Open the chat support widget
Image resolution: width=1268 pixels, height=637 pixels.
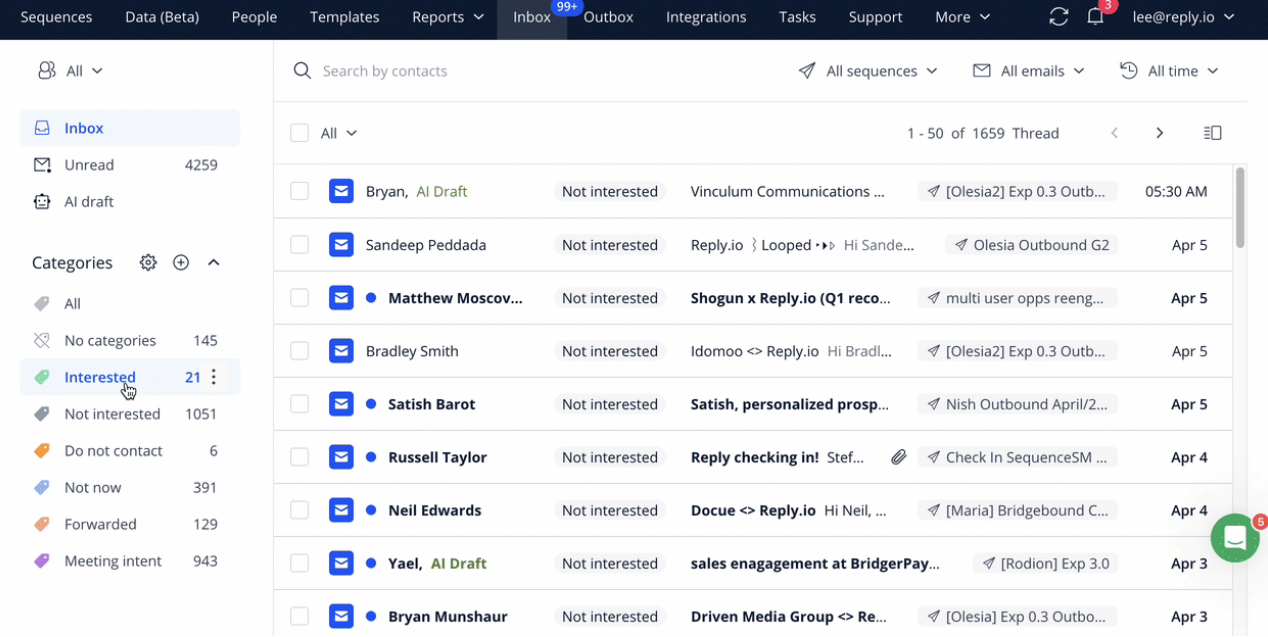coord(1235,538)
